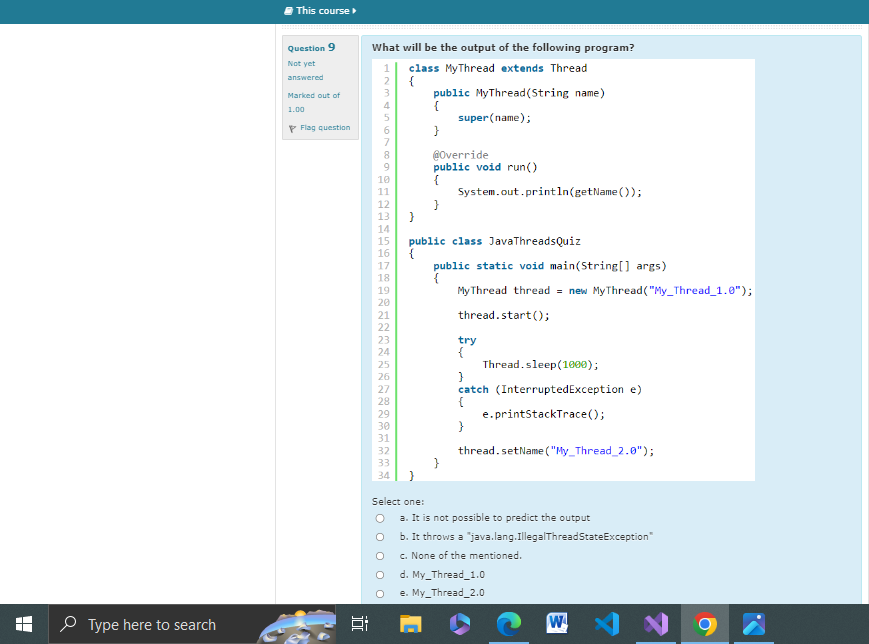Screen dimensions: 869x644
Task: Open the Copilot icon in taskbar
Action: 458,624
